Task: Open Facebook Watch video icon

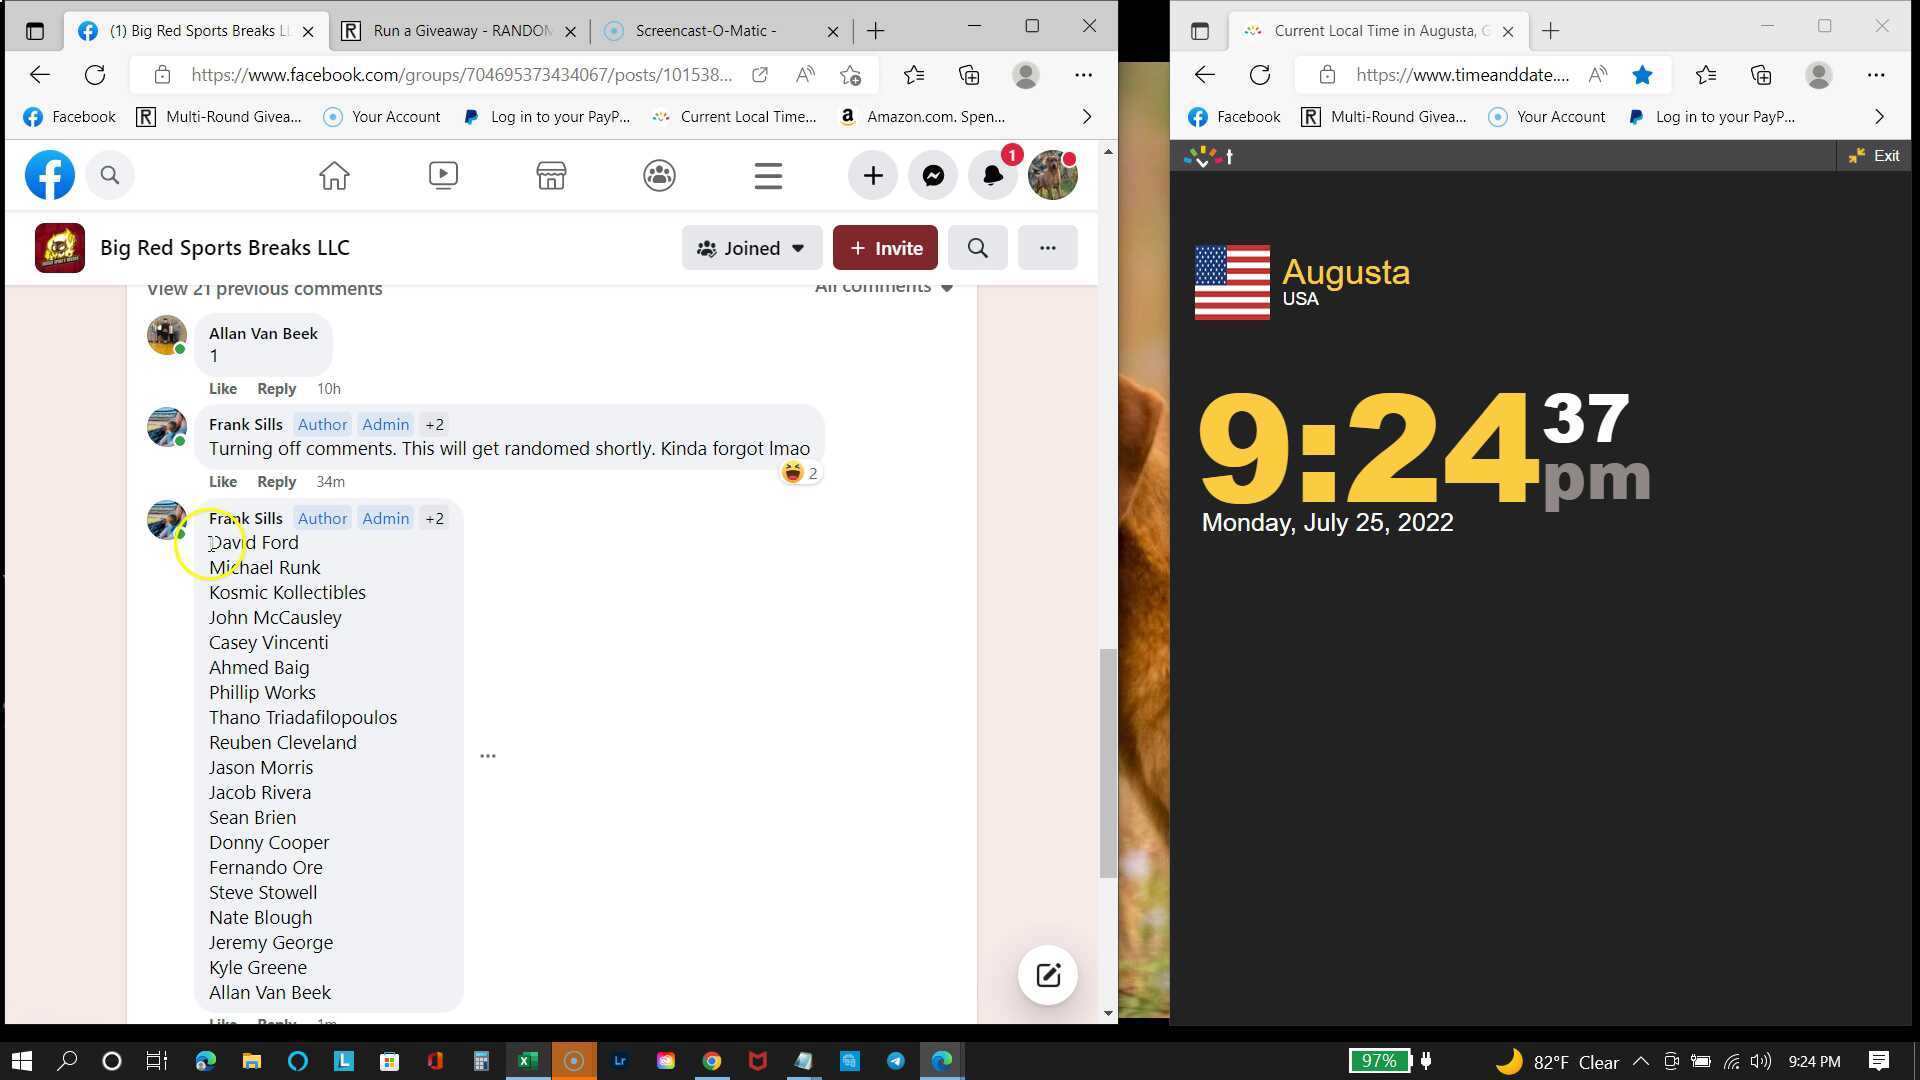Action: (443, 176)
